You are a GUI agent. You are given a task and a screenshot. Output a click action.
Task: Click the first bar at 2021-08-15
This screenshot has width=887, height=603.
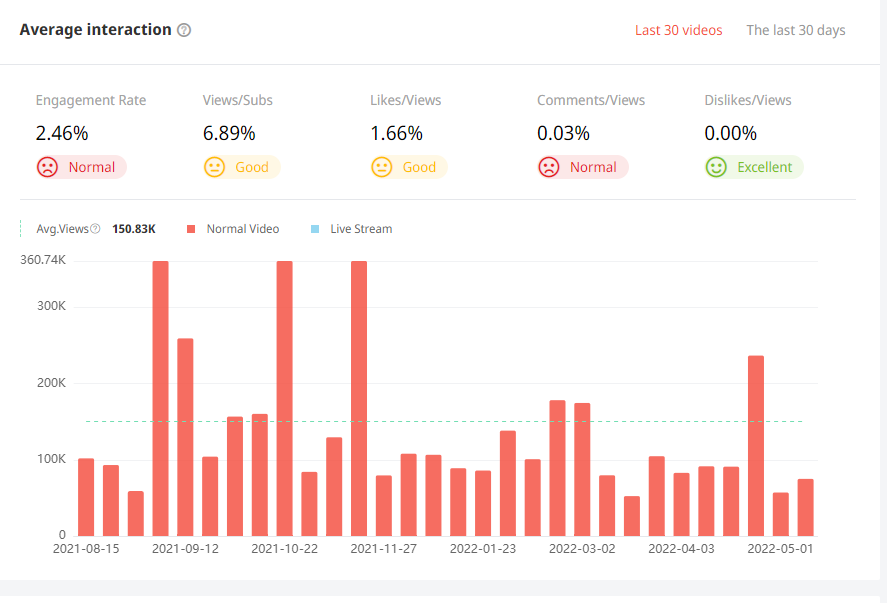[86, 497]
